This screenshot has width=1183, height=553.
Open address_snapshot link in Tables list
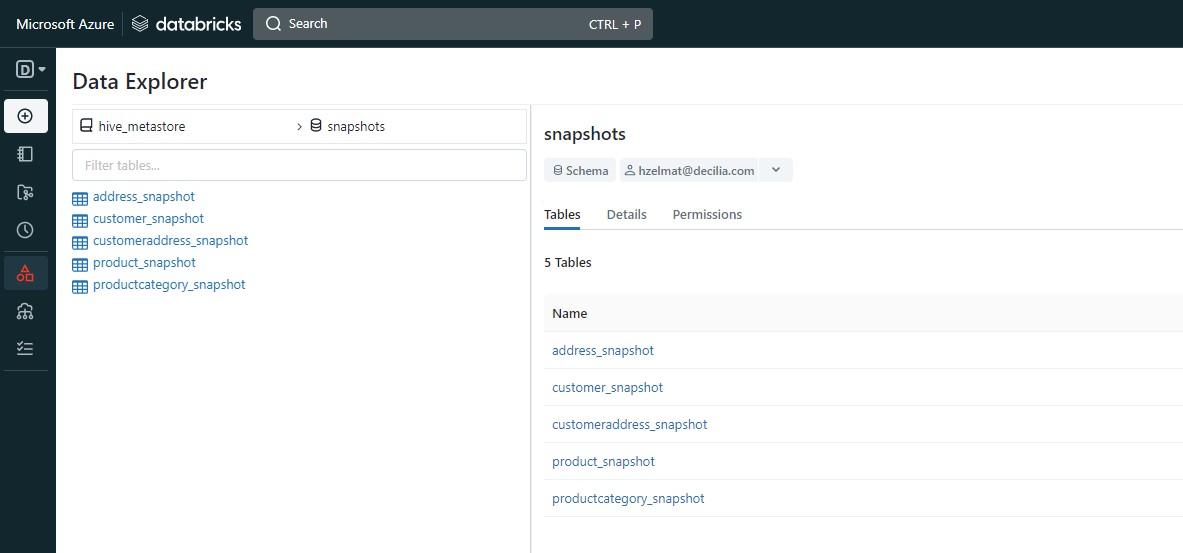point(603,351)
